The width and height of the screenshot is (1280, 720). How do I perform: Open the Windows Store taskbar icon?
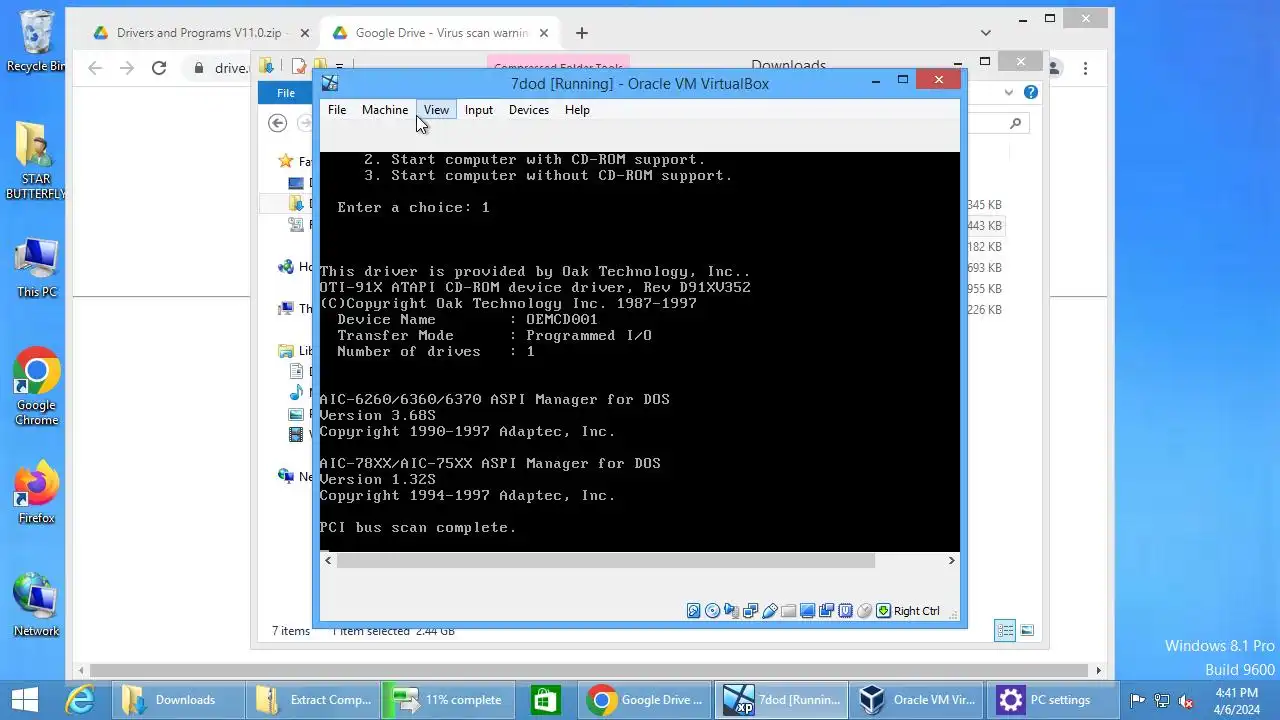[545, 700]
